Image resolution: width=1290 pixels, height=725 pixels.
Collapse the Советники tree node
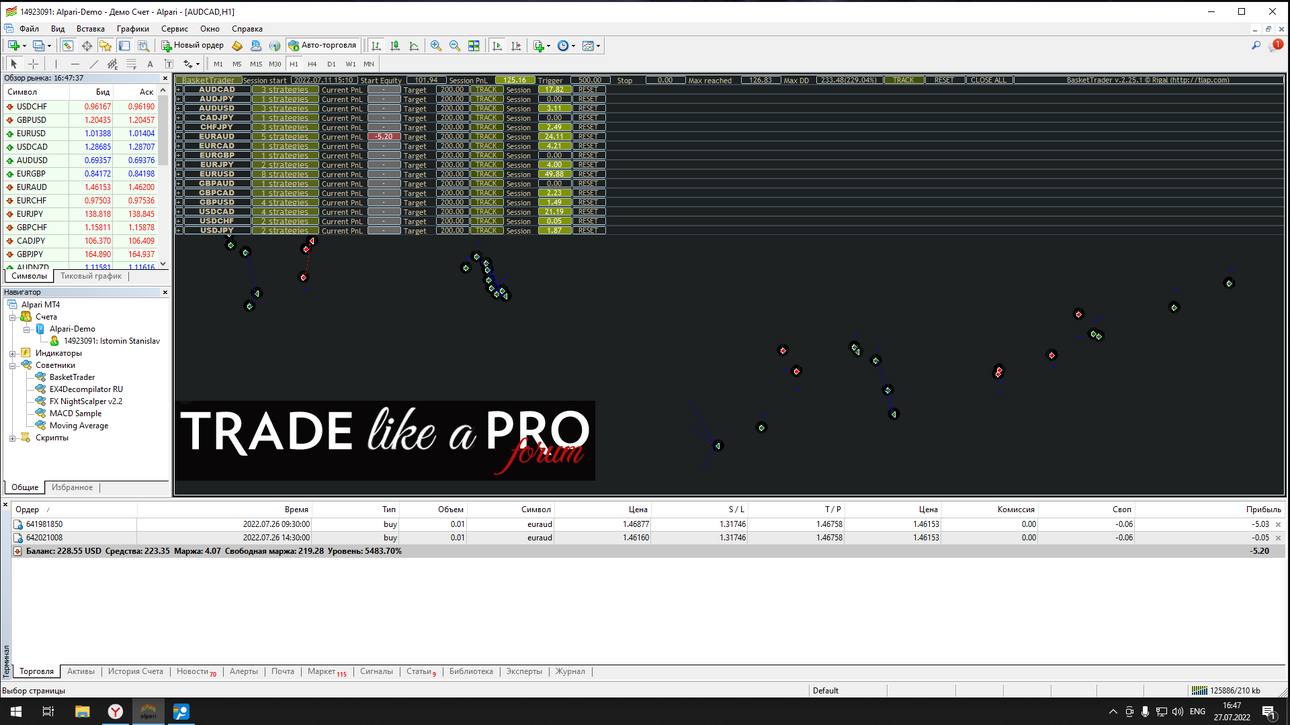pyautogui.click(x=12, y=365)
